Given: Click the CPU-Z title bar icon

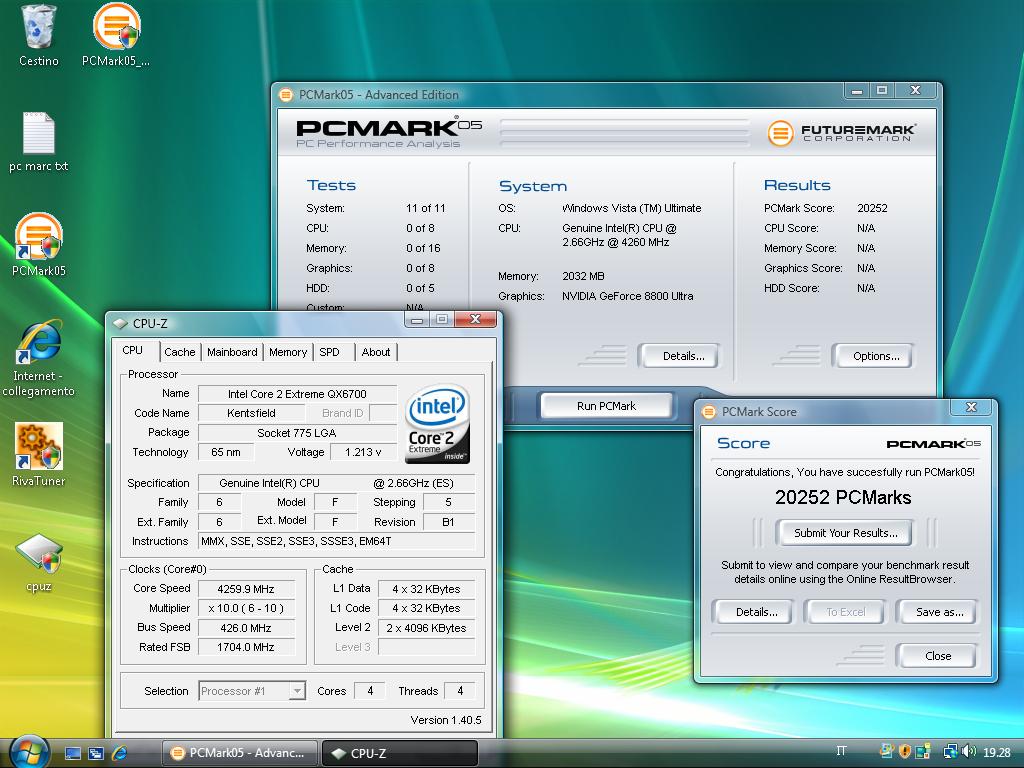Looking at the screenshot, I should click(120, 323).
